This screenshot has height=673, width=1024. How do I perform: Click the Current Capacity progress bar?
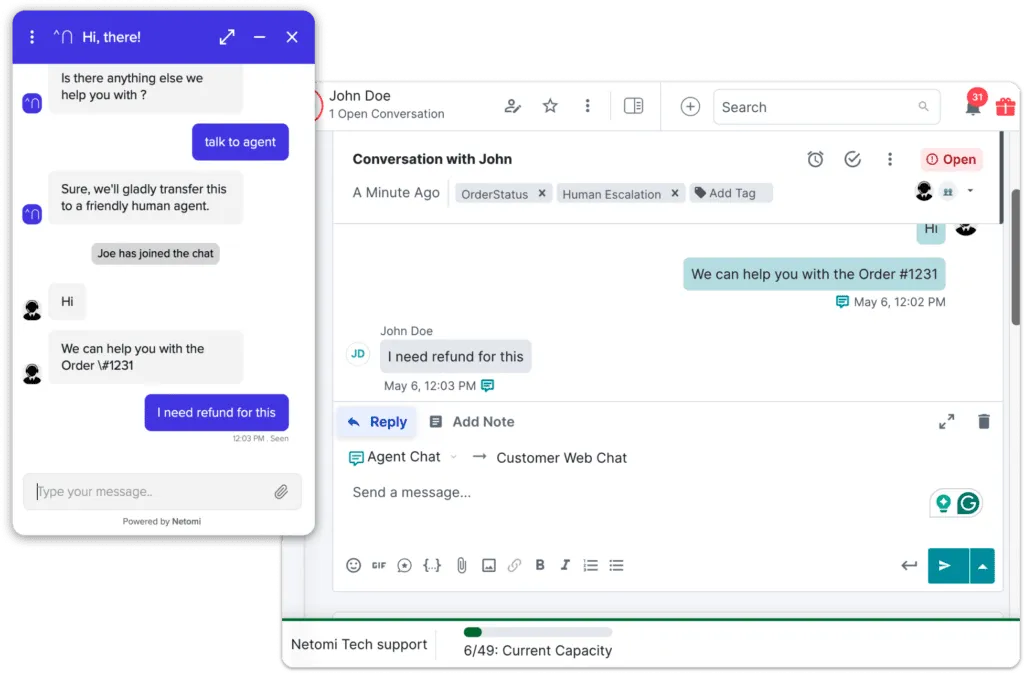click(x=538, y=632)
